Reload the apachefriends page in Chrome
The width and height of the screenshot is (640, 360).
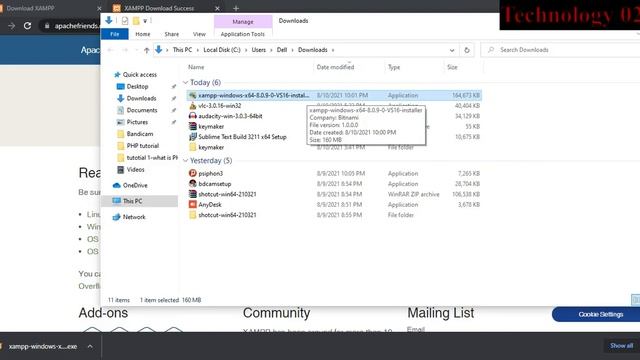[x=27, y=26]
